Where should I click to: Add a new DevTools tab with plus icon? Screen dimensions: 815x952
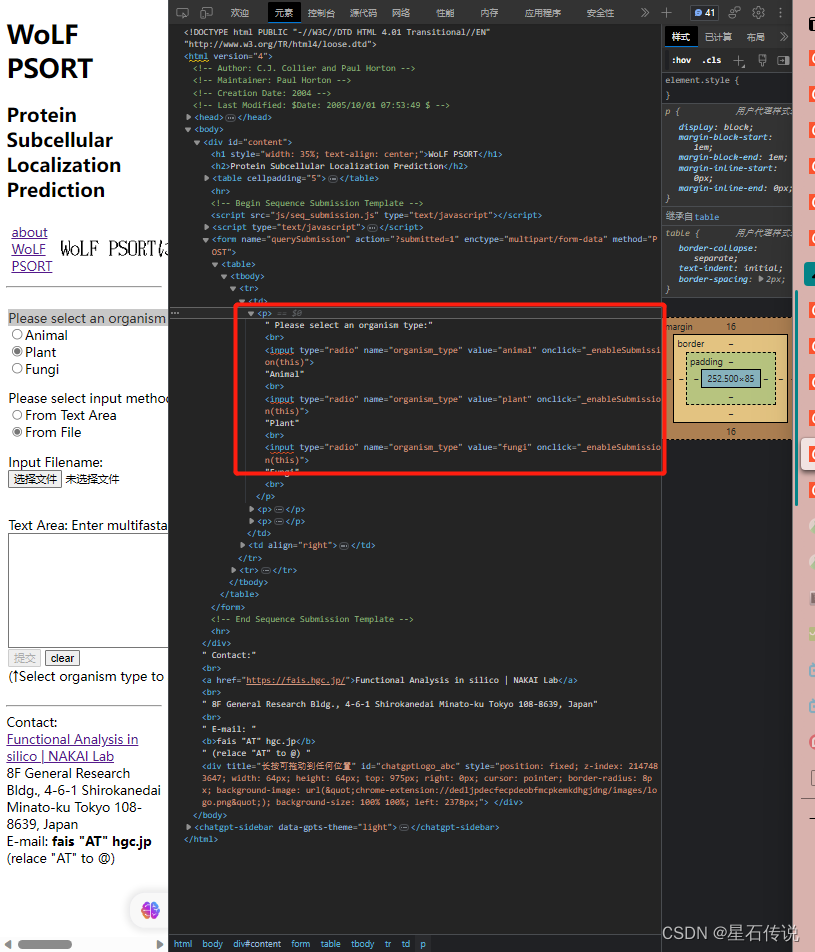(666, 13)
